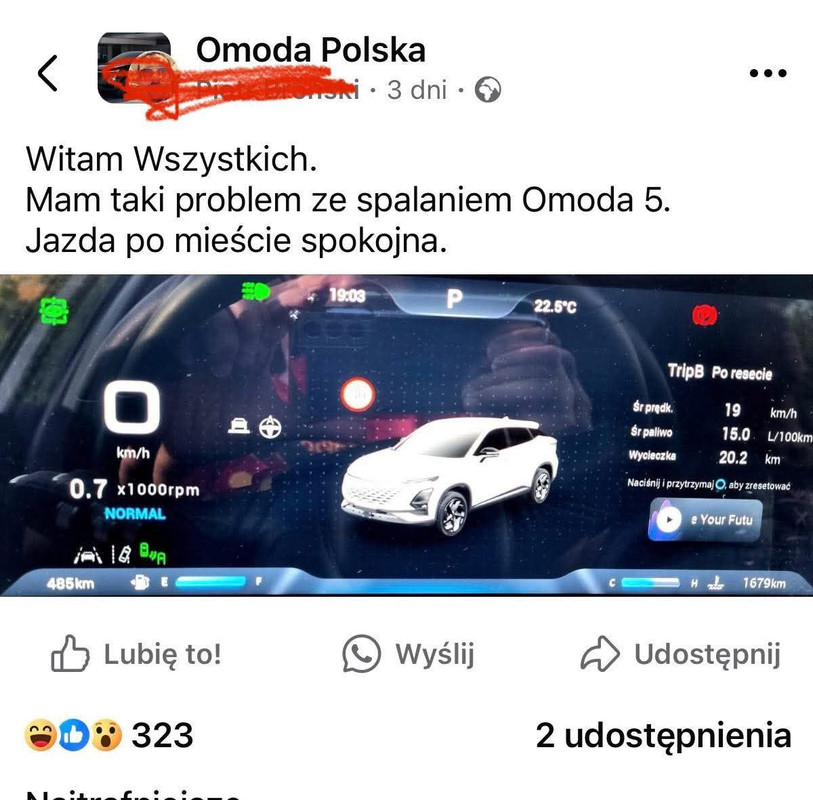Open the 2 udostępnienia shares link
The height and width of the screenshot is (800, 813).
pyautogui.click(x=663, y=735)
